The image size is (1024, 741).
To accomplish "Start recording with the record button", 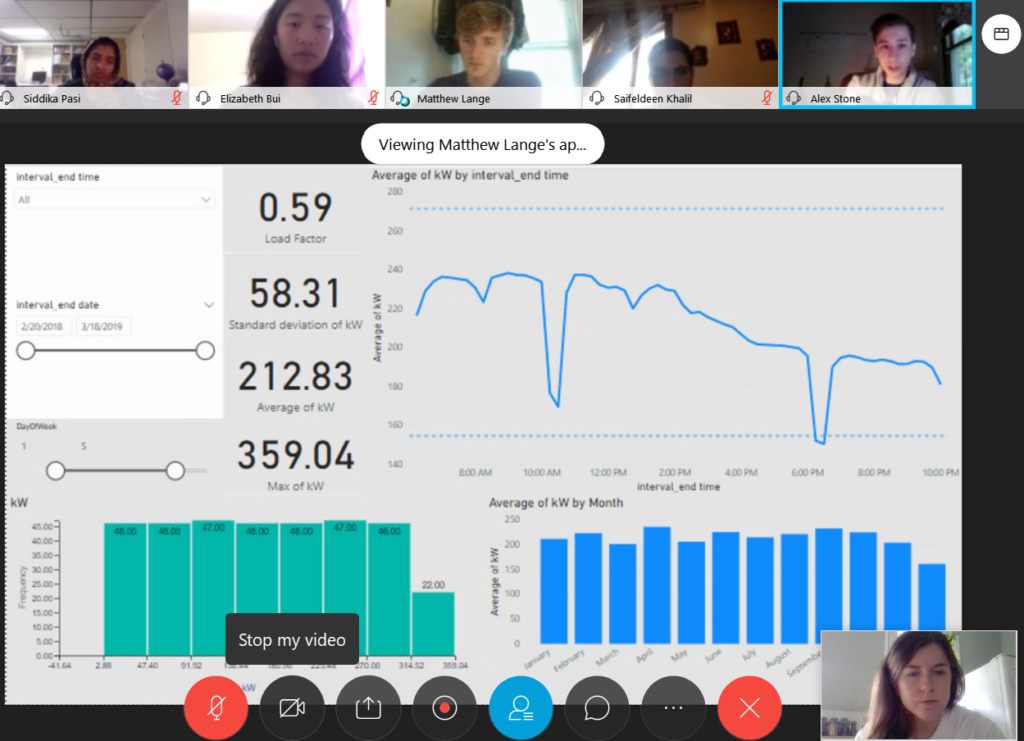I will [x=444, y=708].
